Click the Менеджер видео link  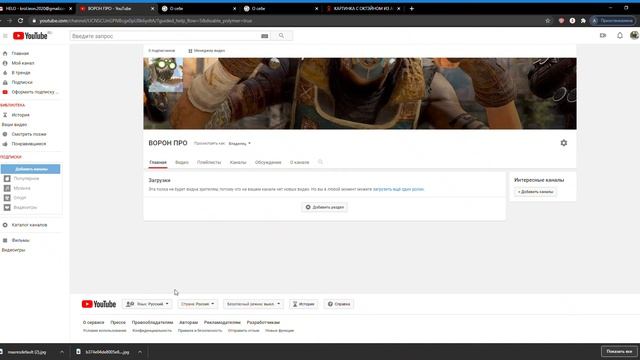click(x=207, y=51)
